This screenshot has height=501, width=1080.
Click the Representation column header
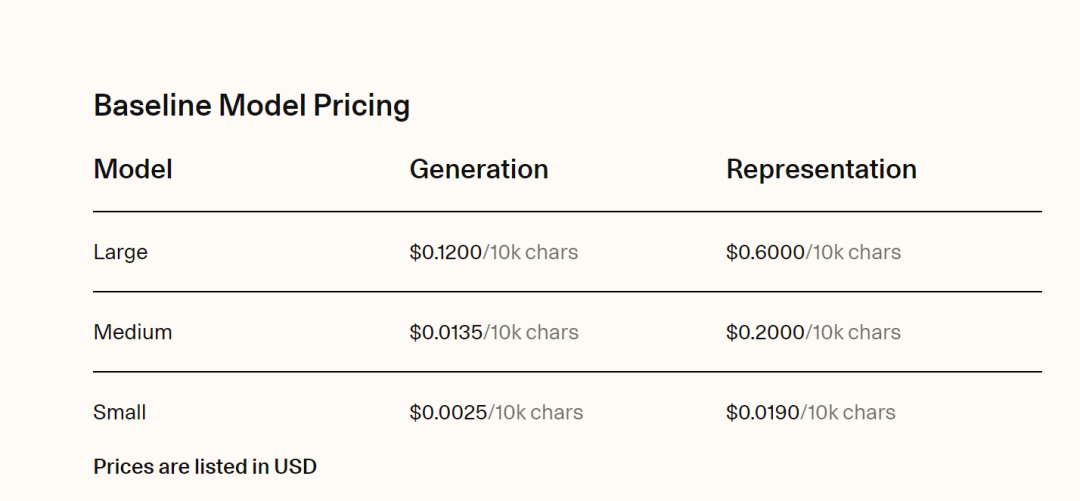821,169
